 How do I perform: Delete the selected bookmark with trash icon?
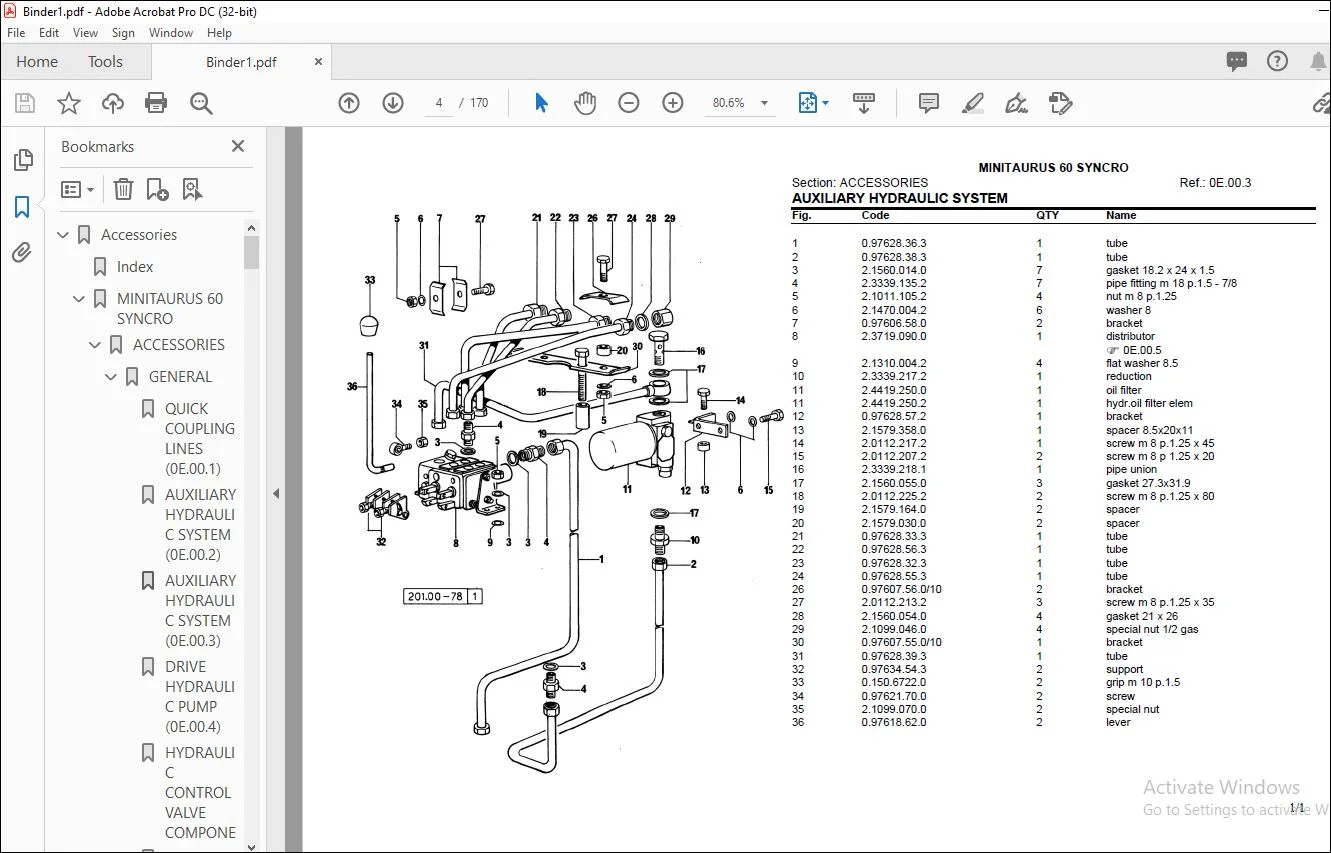click(123, 189)
